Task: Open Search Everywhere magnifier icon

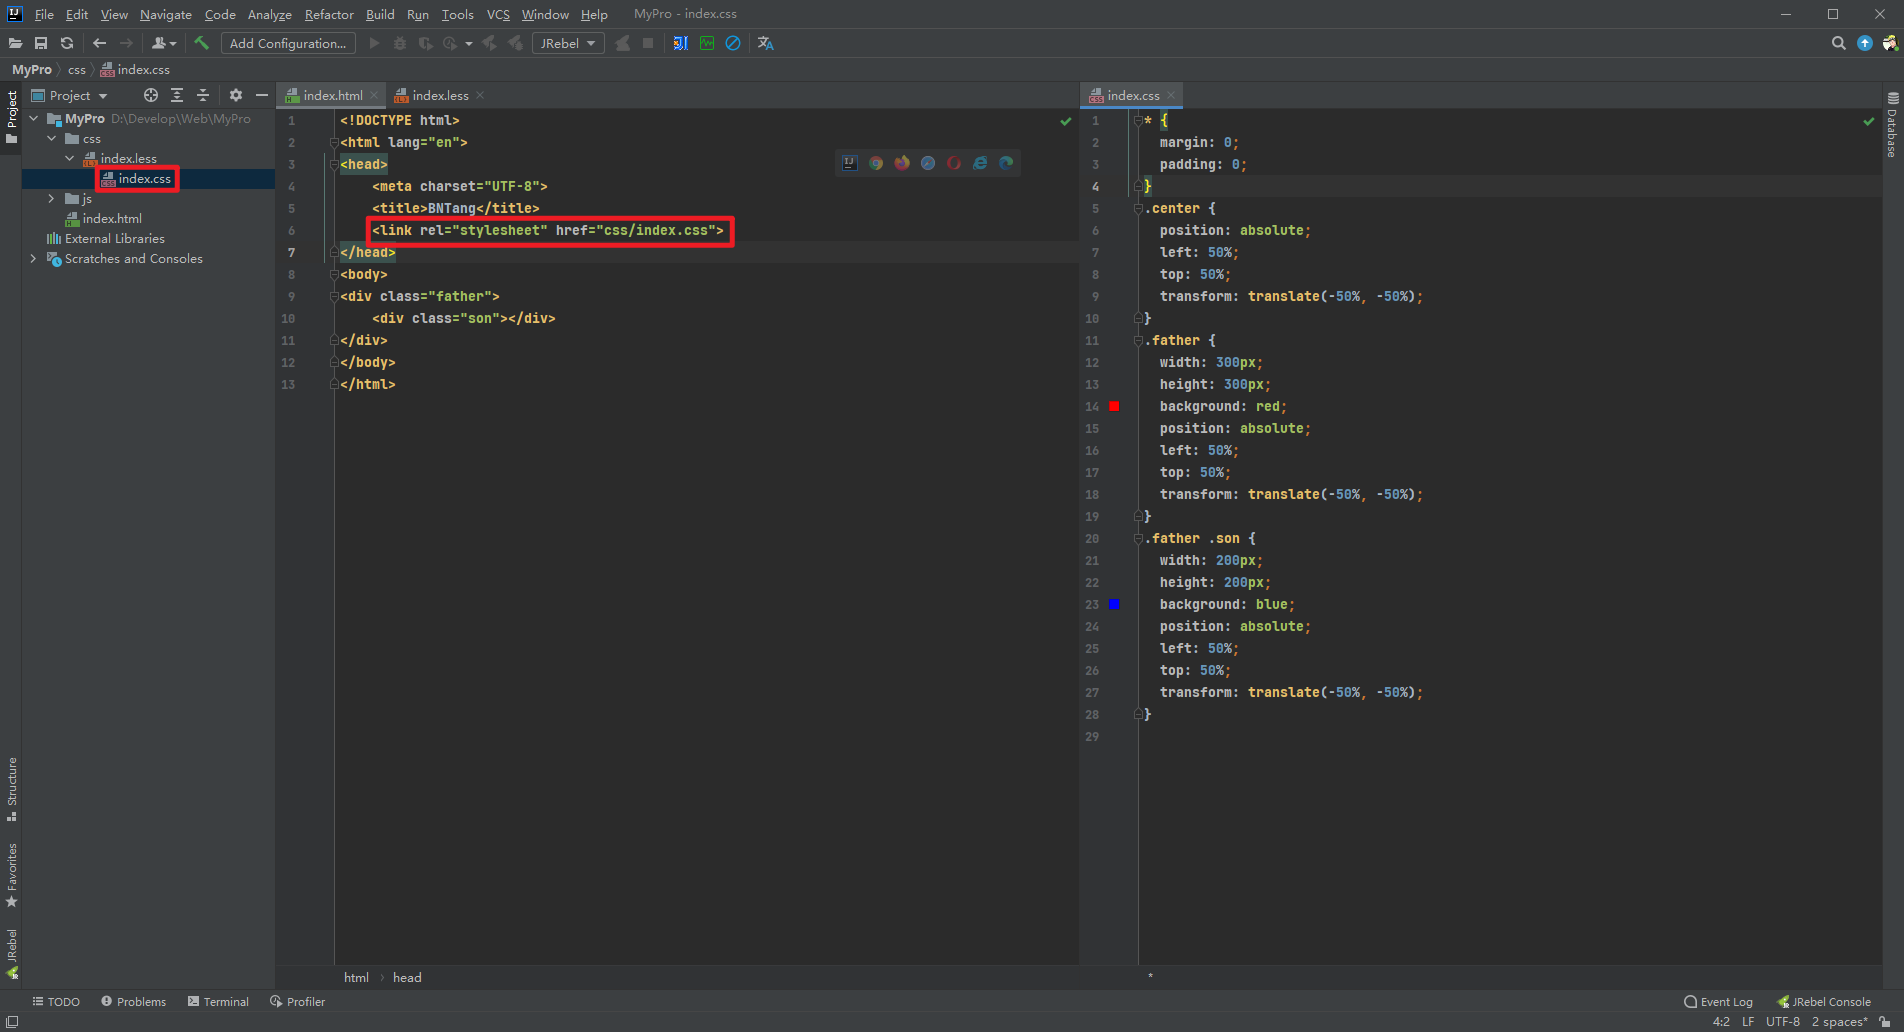Action: [1838, 43]
